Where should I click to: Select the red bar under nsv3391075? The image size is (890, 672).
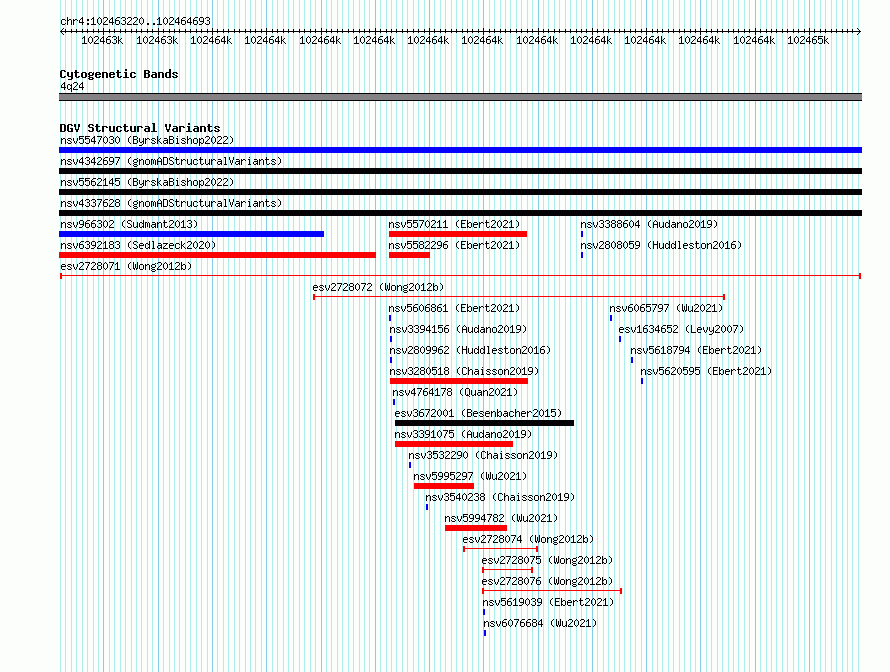[x=454, y=444]
